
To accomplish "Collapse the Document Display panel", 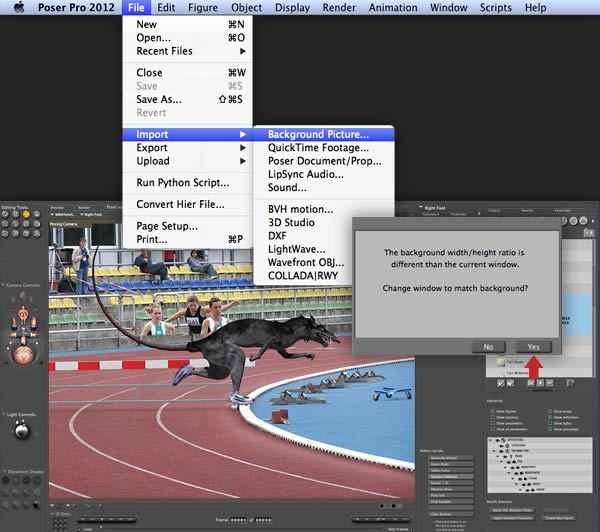I will [x=4, y=472].
